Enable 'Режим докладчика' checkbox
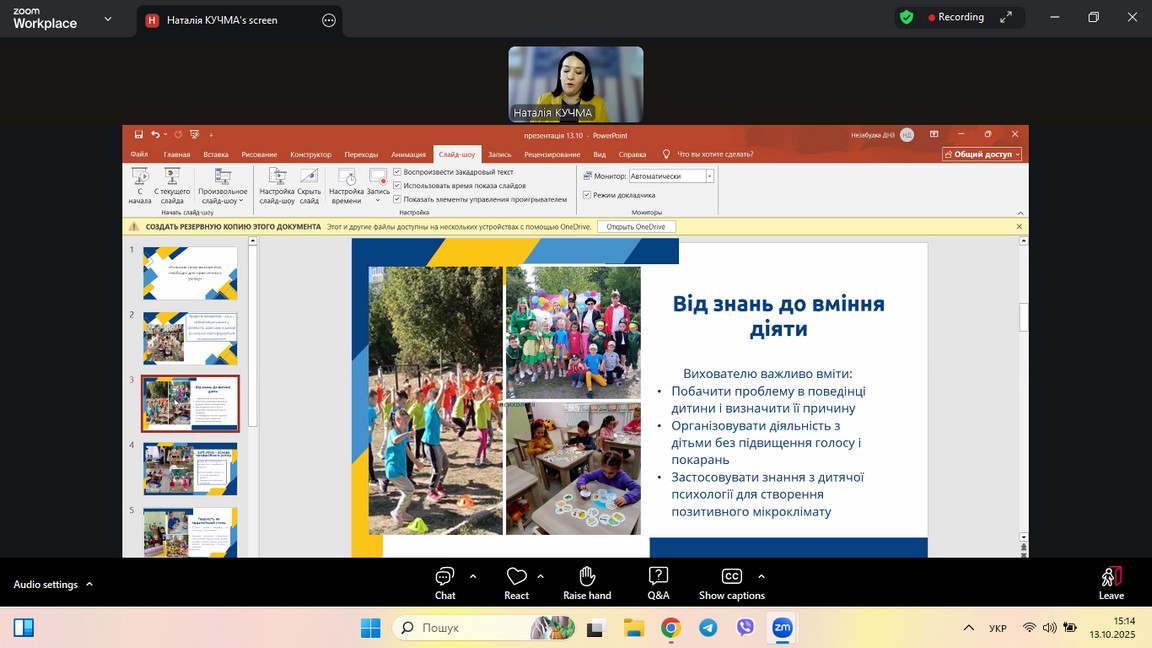 coord(587,195)
